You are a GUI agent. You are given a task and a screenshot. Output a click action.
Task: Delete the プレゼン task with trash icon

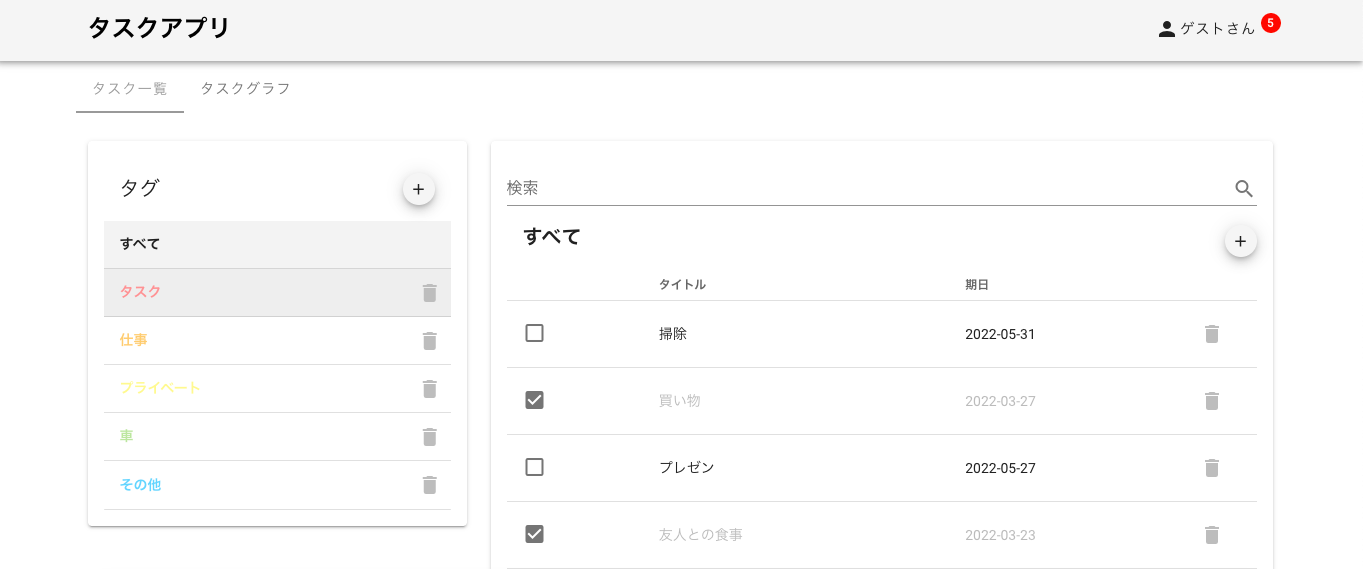pyautogui.click(x=1212, y=468)
